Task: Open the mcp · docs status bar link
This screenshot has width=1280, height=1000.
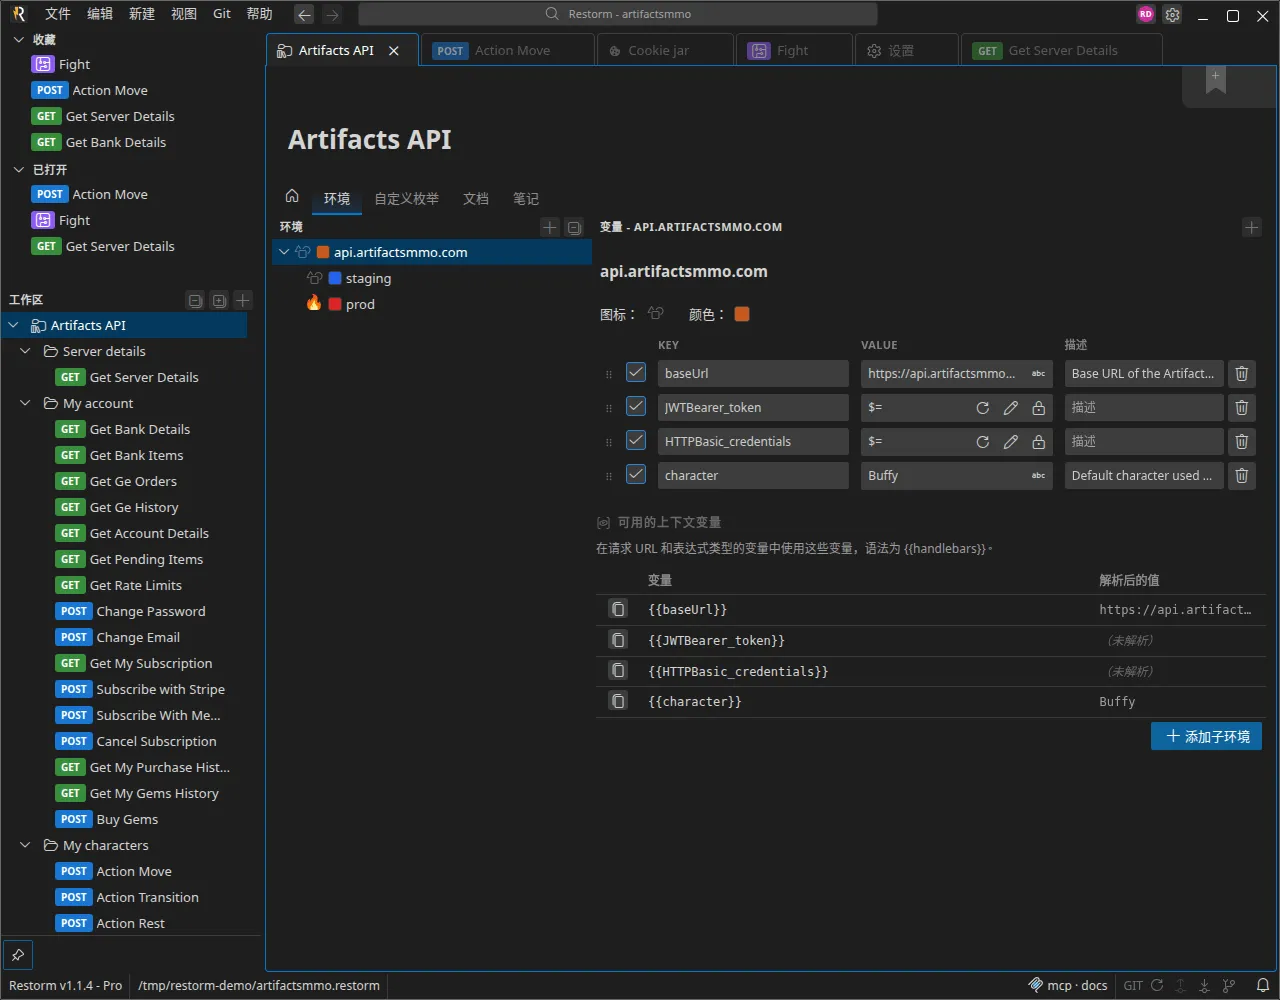Action: click(x=1068, y=985)
